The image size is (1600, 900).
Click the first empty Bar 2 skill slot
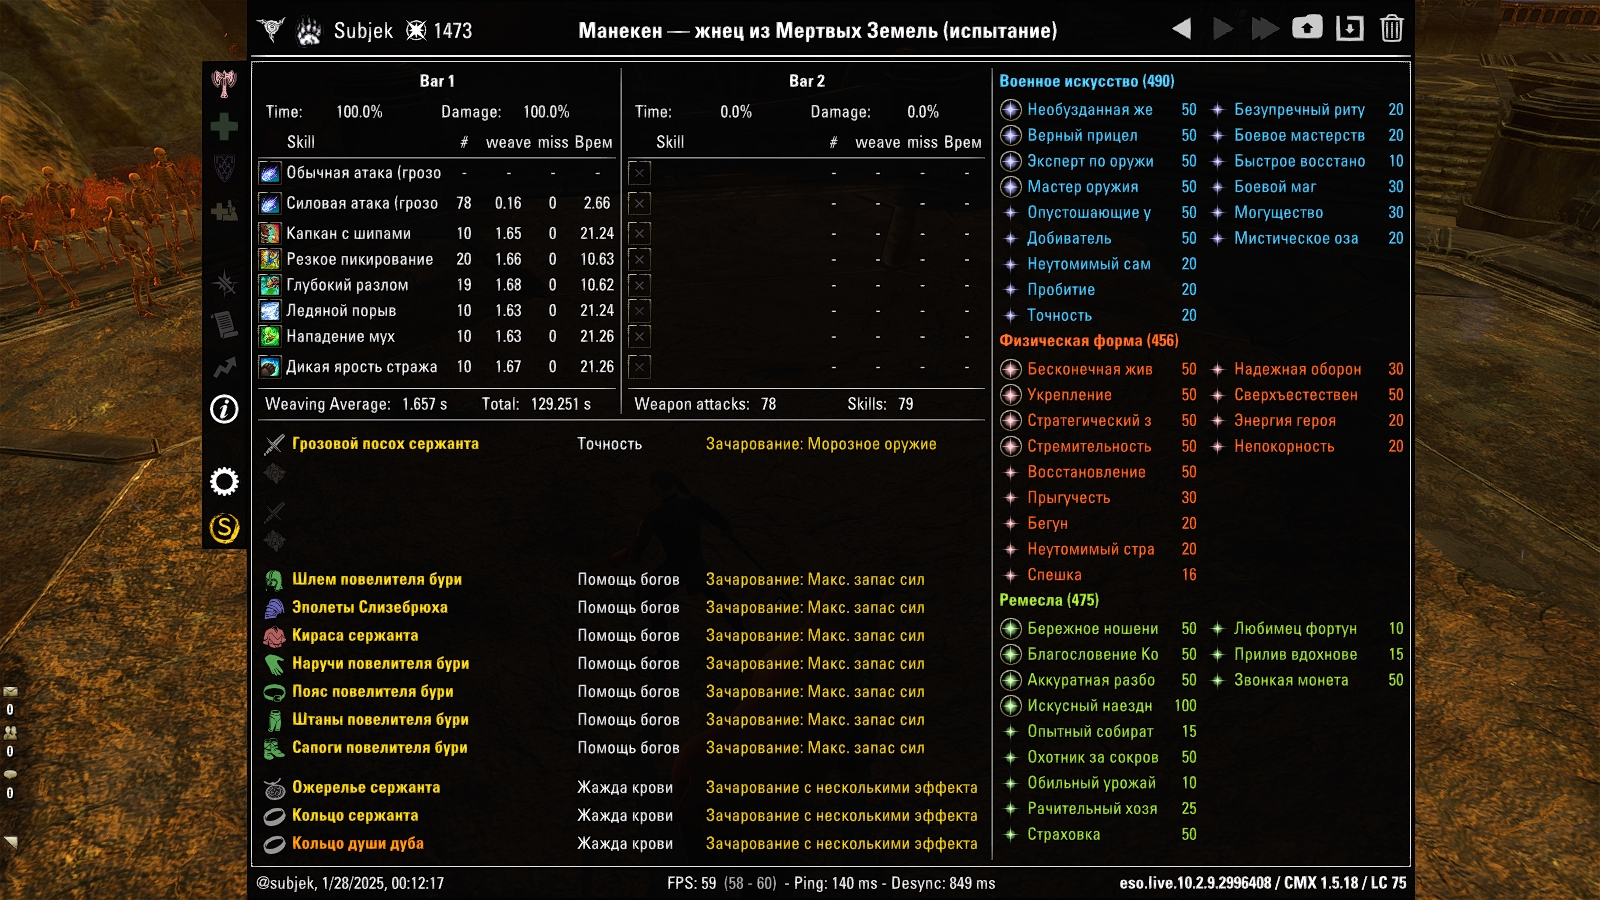[x=640, y=173]
